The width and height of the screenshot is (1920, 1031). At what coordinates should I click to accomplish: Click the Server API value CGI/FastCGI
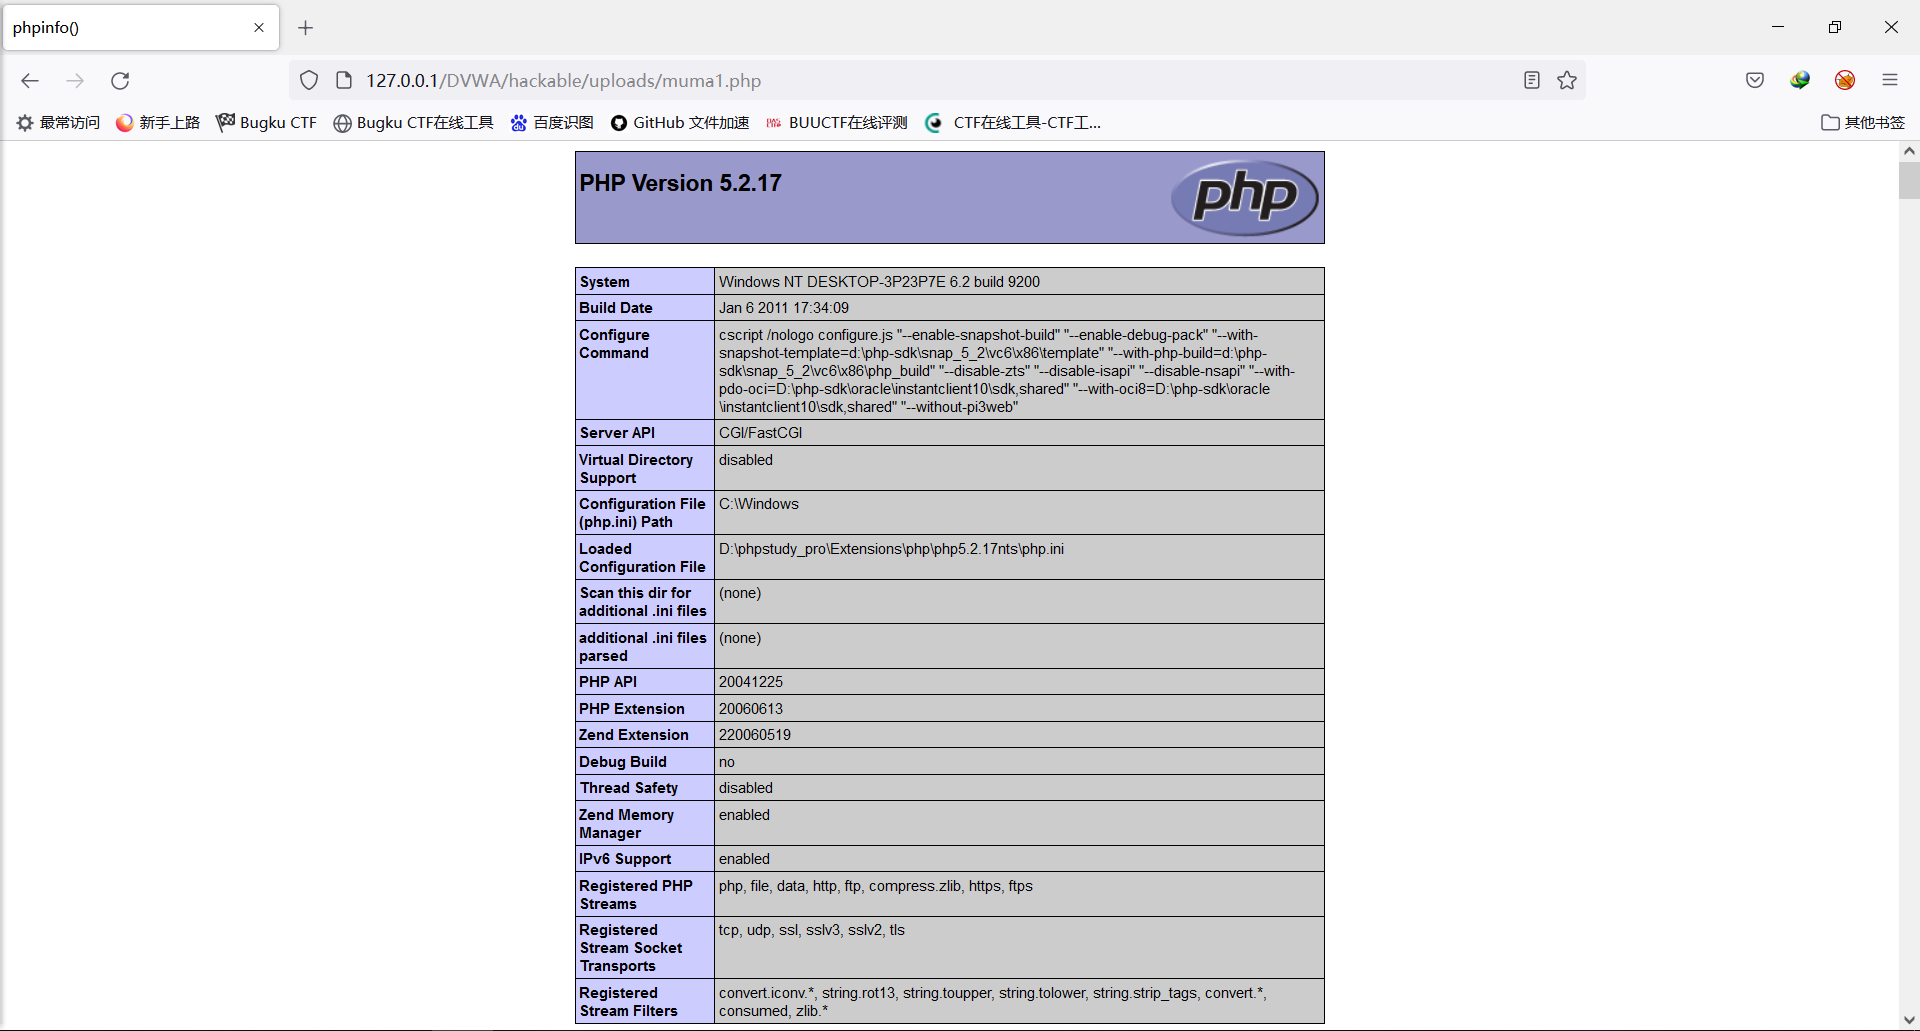(x=761, y=433)
